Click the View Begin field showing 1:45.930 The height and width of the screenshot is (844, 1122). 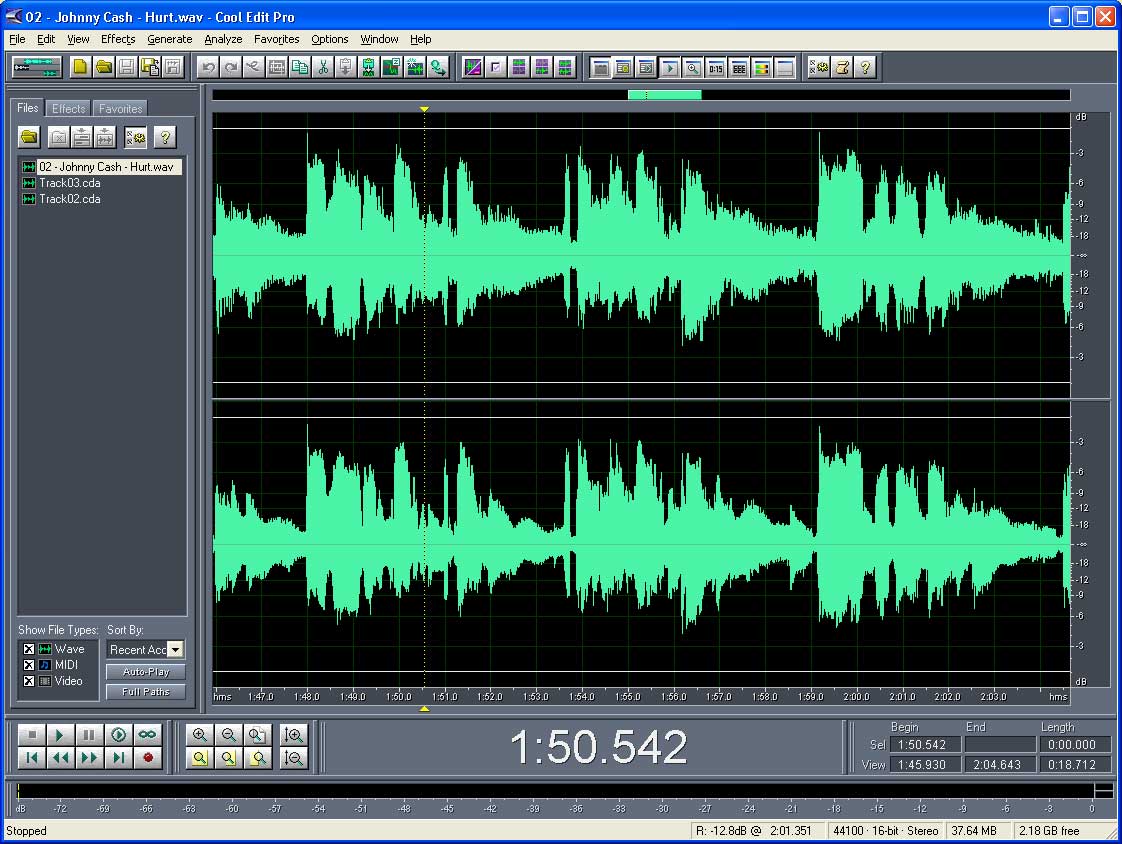coord(925,765)
